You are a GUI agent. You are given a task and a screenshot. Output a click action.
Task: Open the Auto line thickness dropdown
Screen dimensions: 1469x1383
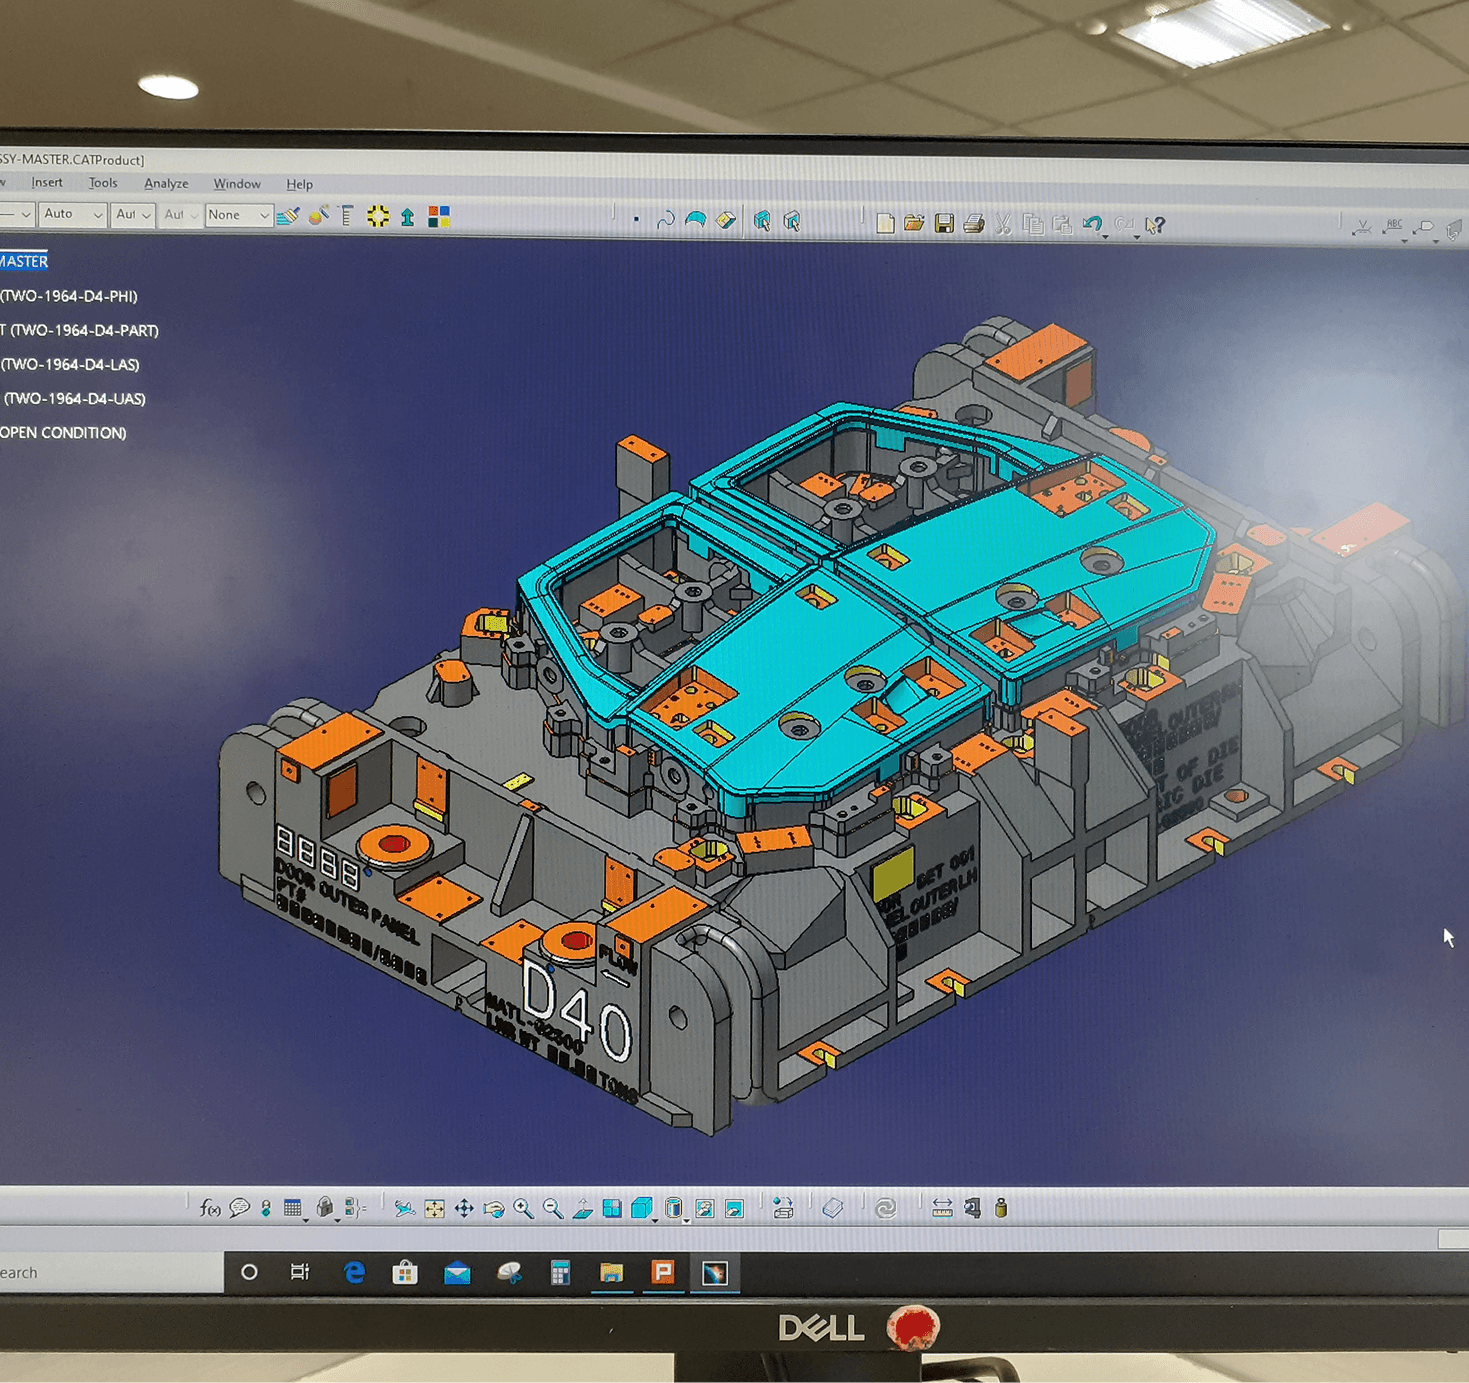click(x=72, y=214)
